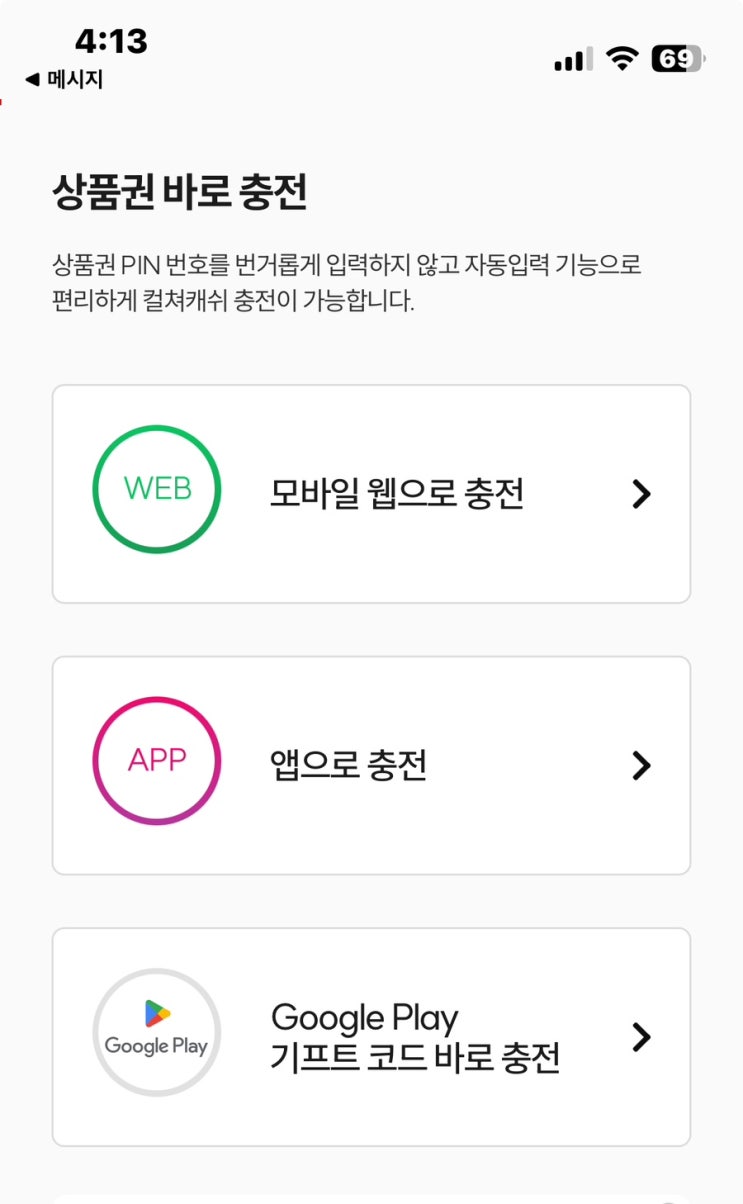Tap the green WEB circle icon
Image resolution: width=743 pixels, height=1204 pixels.
(157, 489)
